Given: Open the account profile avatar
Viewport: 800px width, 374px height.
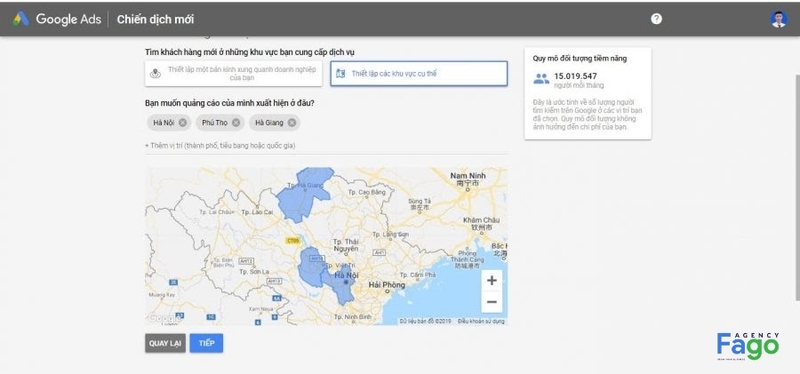Looking at the screenshot, I should click(x=778, y=19).
